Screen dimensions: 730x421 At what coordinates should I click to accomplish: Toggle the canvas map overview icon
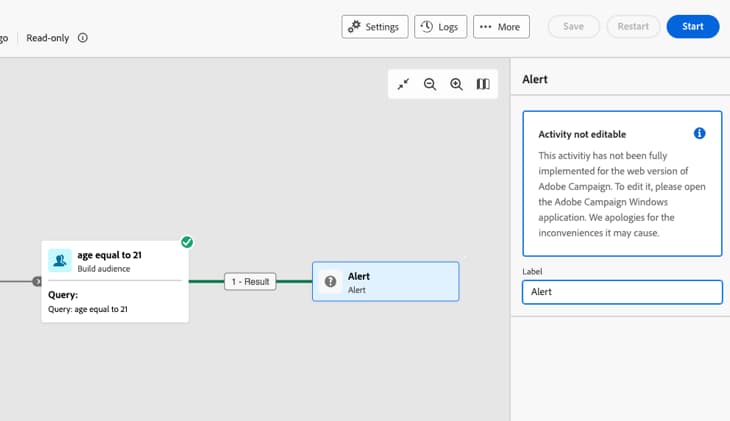483,84
